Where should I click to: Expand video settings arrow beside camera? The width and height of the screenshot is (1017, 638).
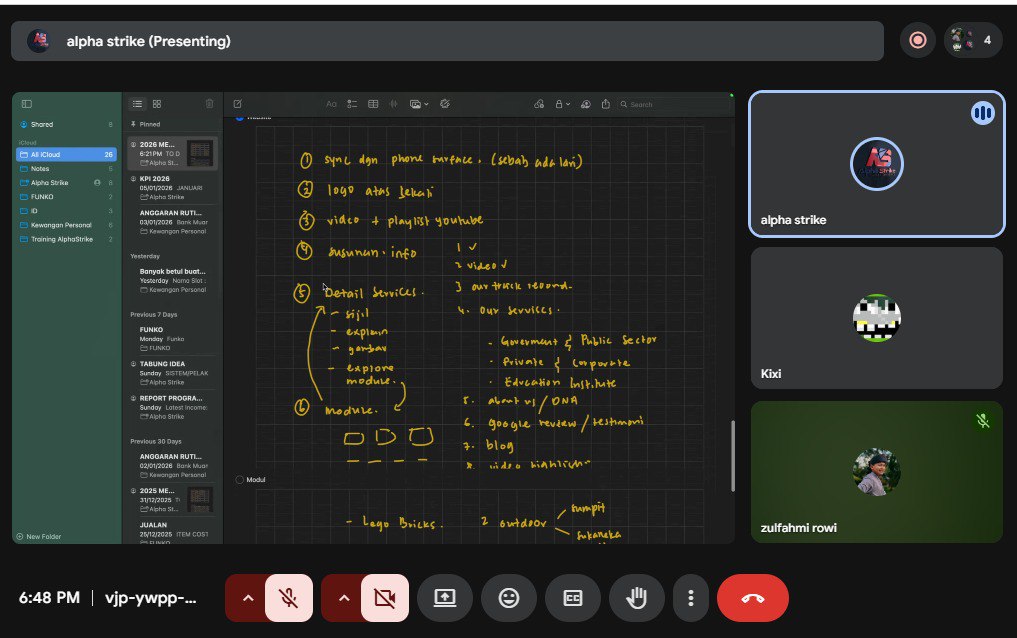344,598
